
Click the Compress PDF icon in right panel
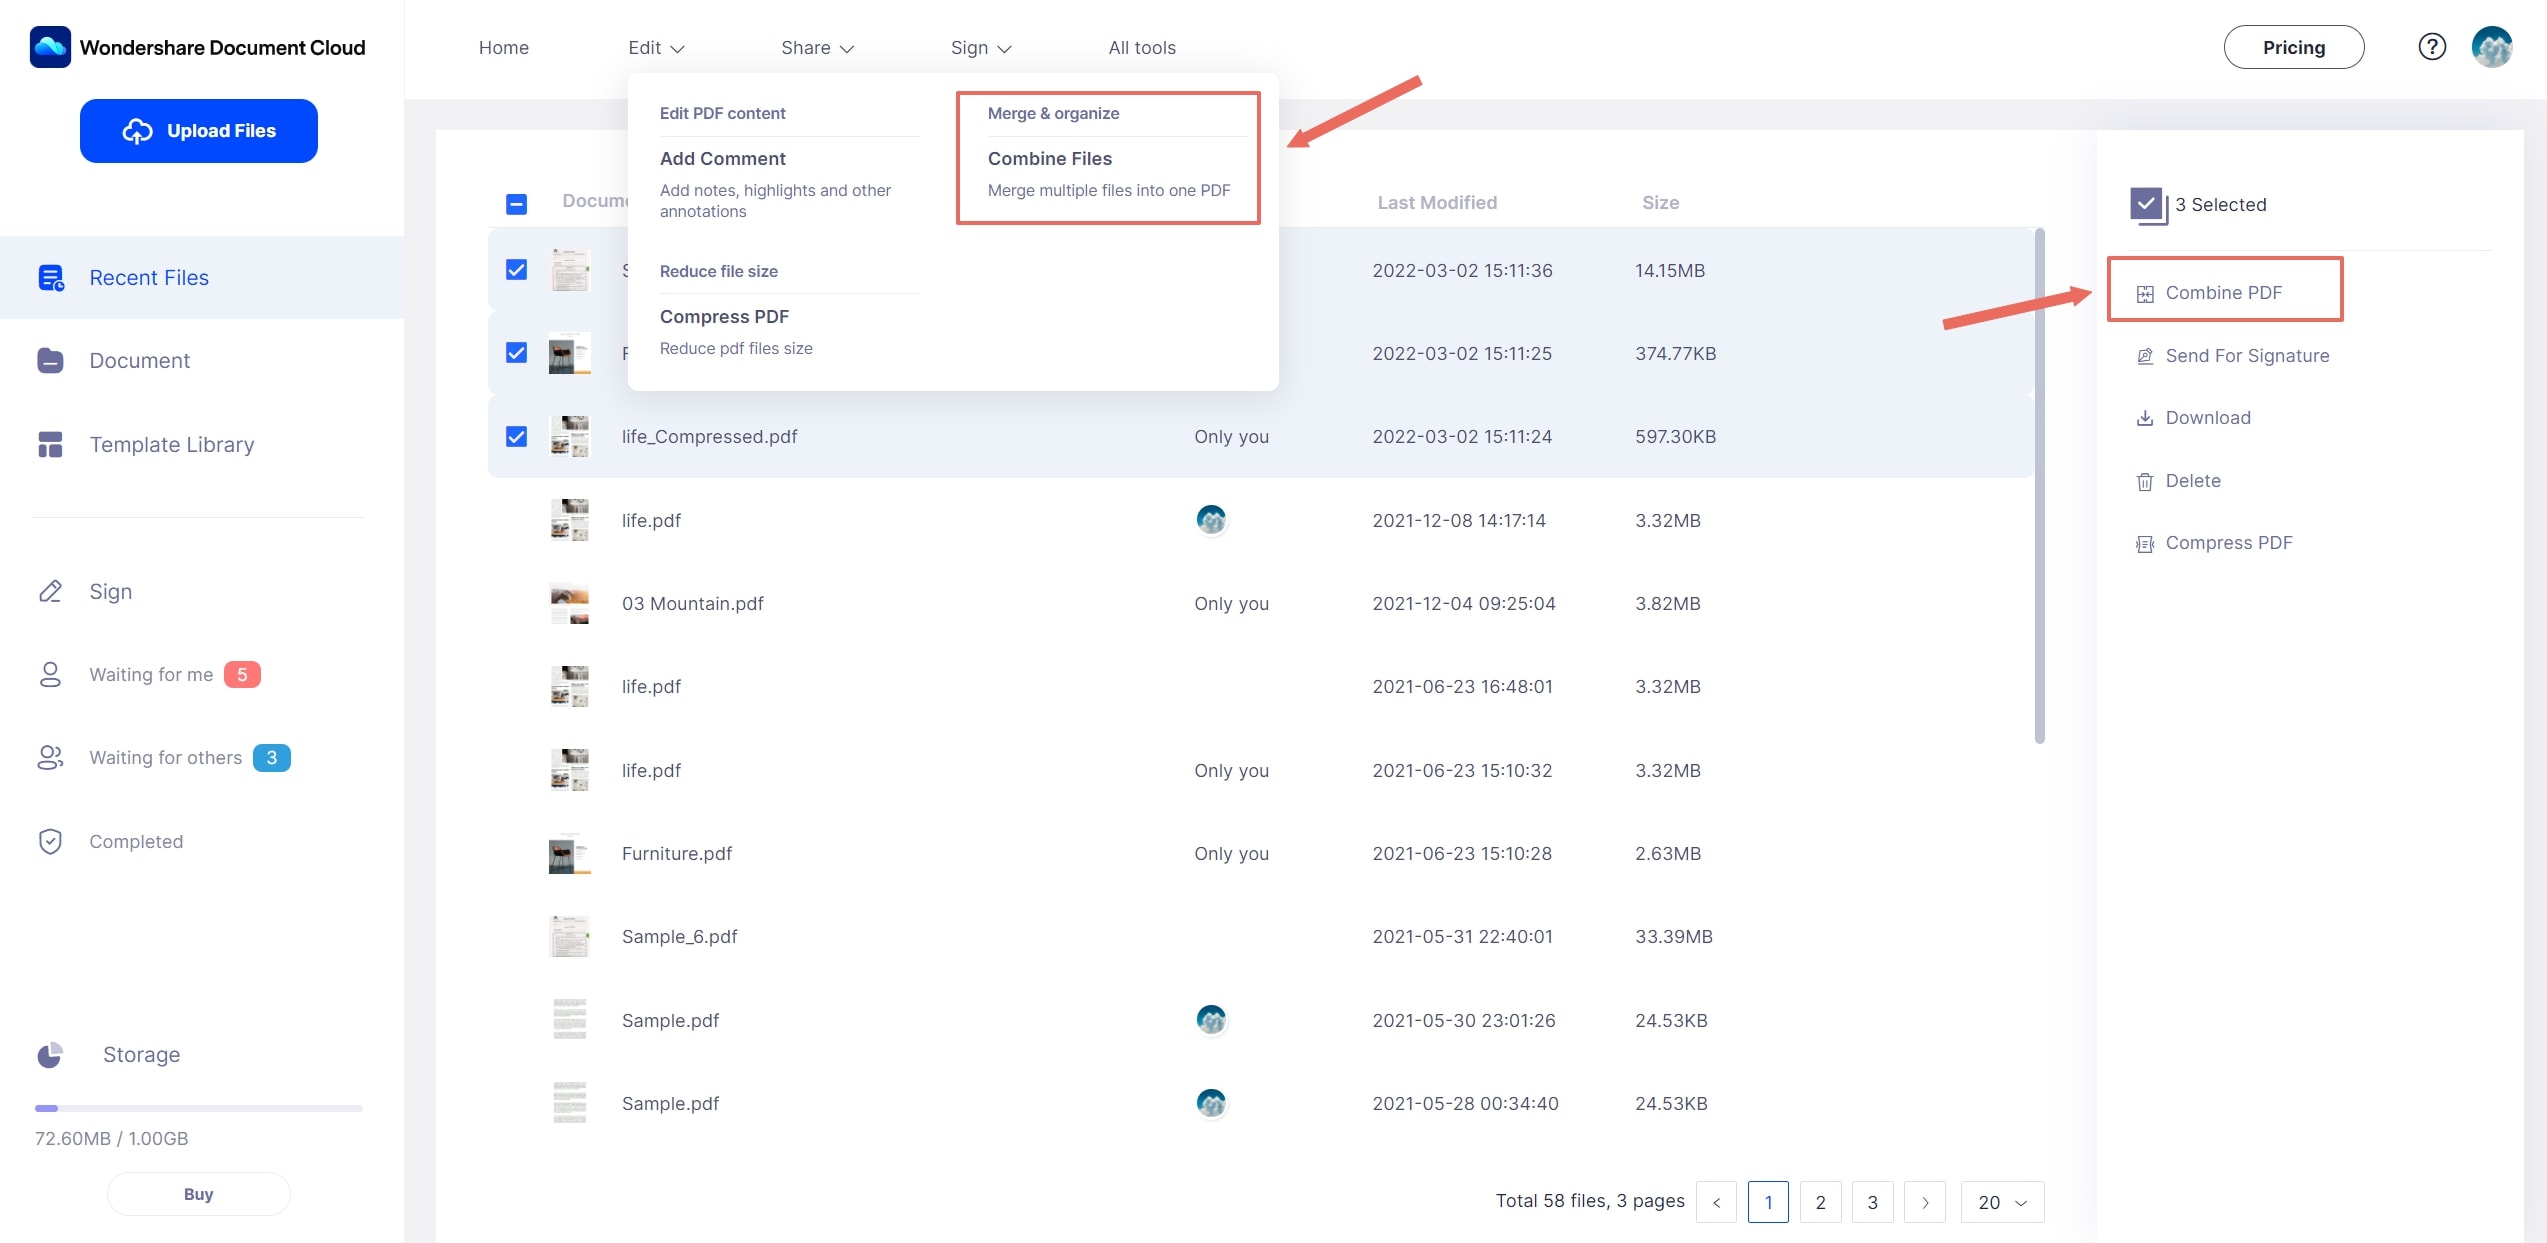pyautogui.click(x=2145, y=544)
